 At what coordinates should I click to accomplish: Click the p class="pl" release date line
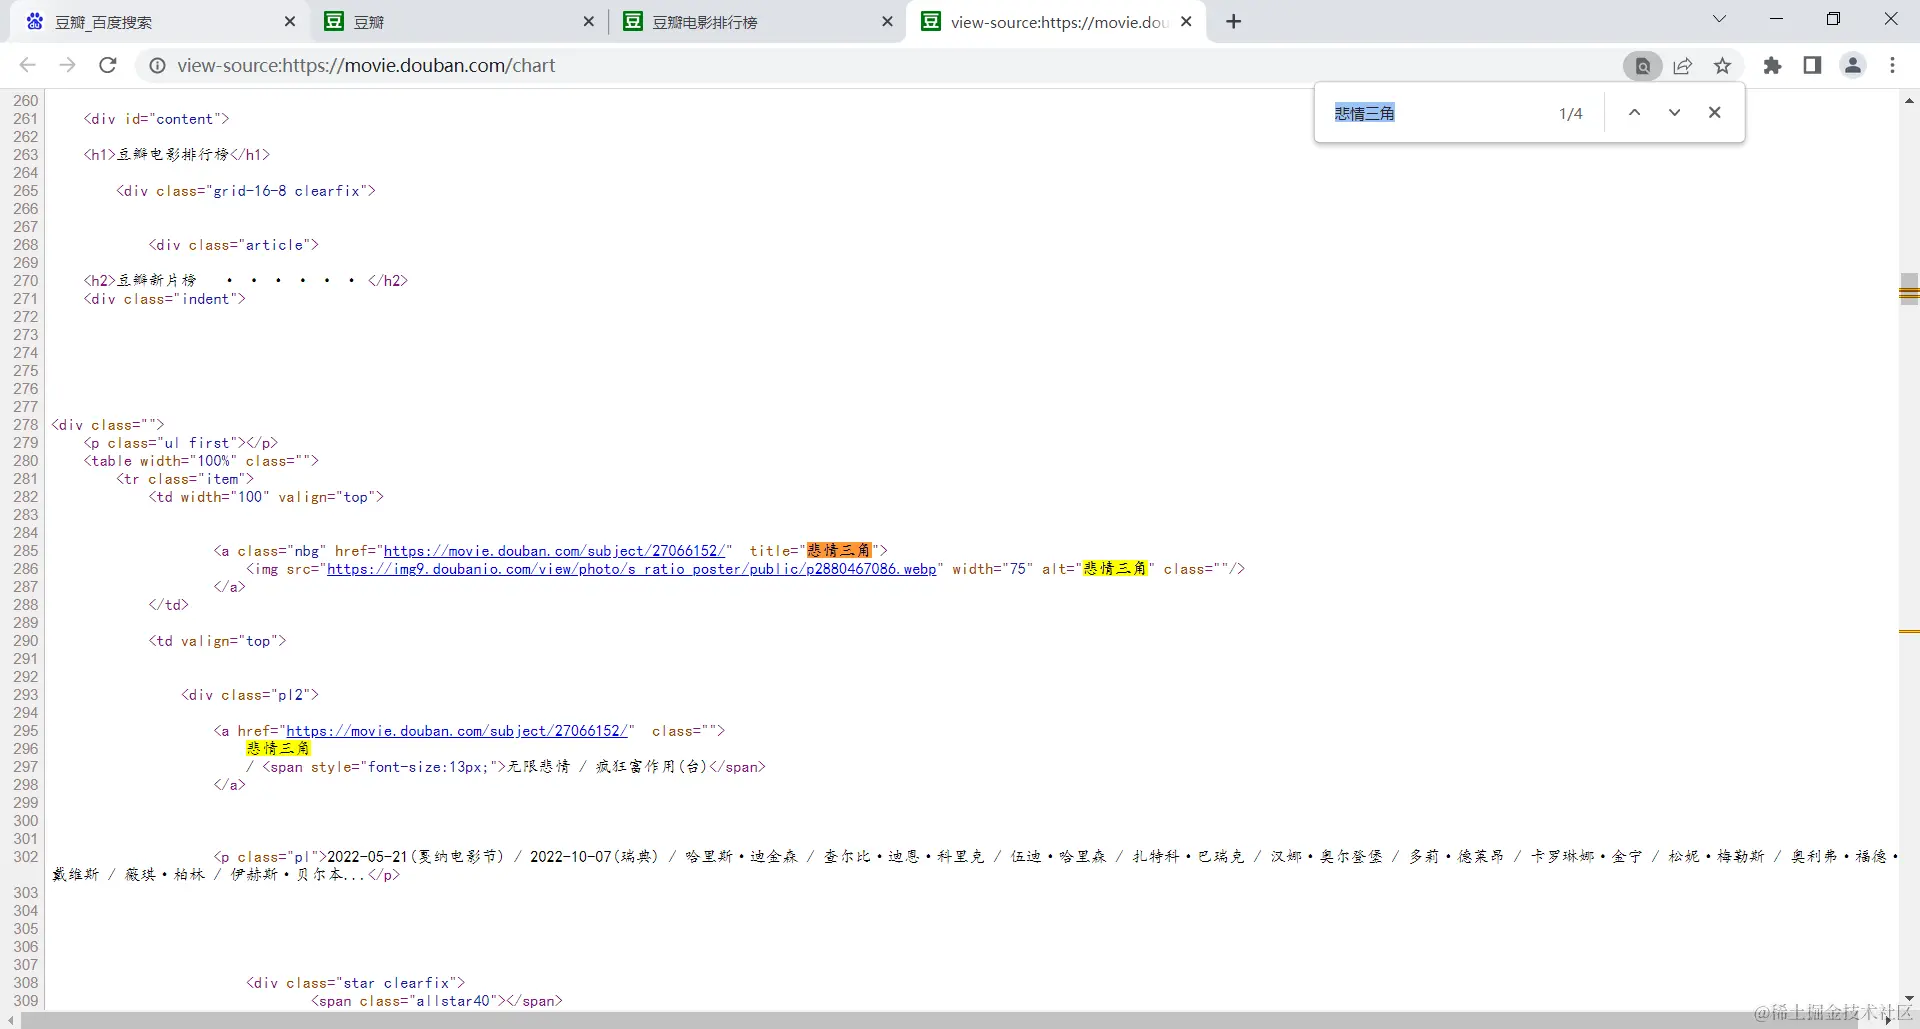[x=975, y=866]
